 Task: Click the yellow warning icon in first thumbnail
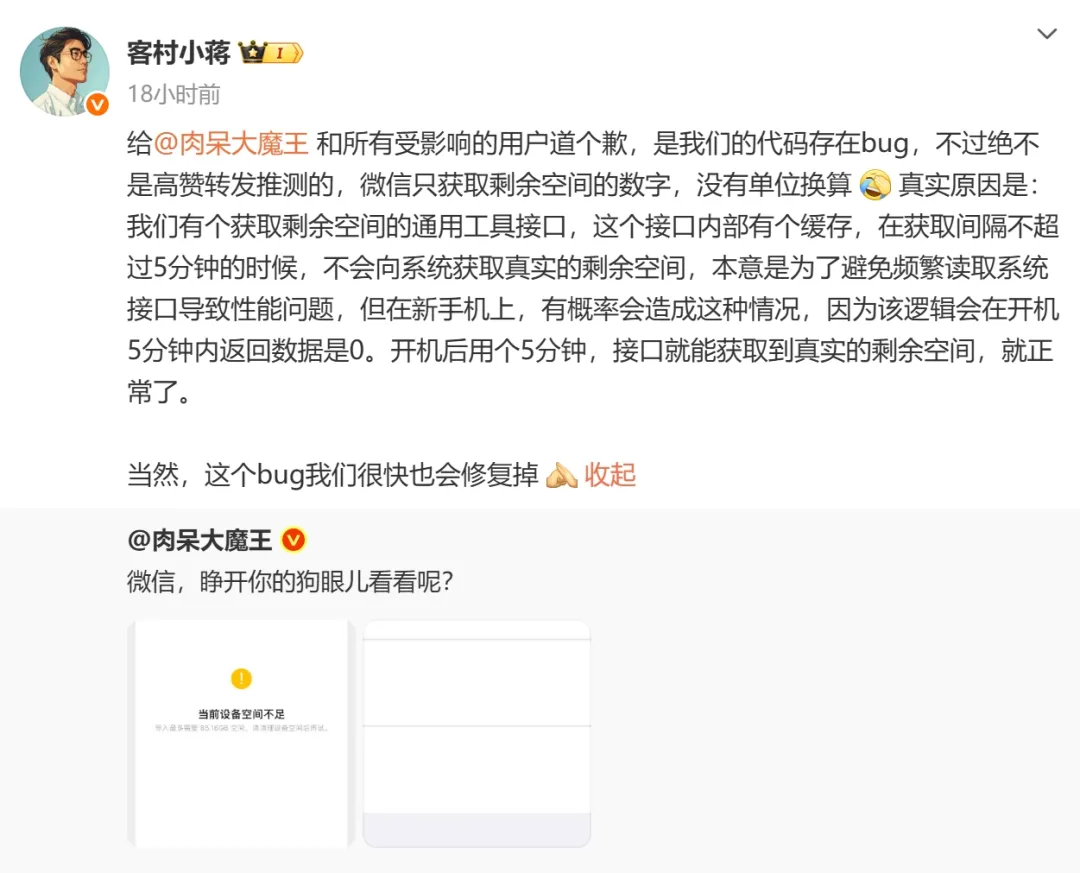241,679
